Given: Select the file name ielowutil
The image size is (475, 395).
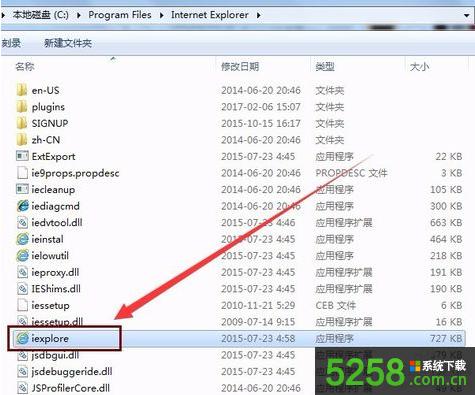Looking at the screenshot, I should (50, 256).
